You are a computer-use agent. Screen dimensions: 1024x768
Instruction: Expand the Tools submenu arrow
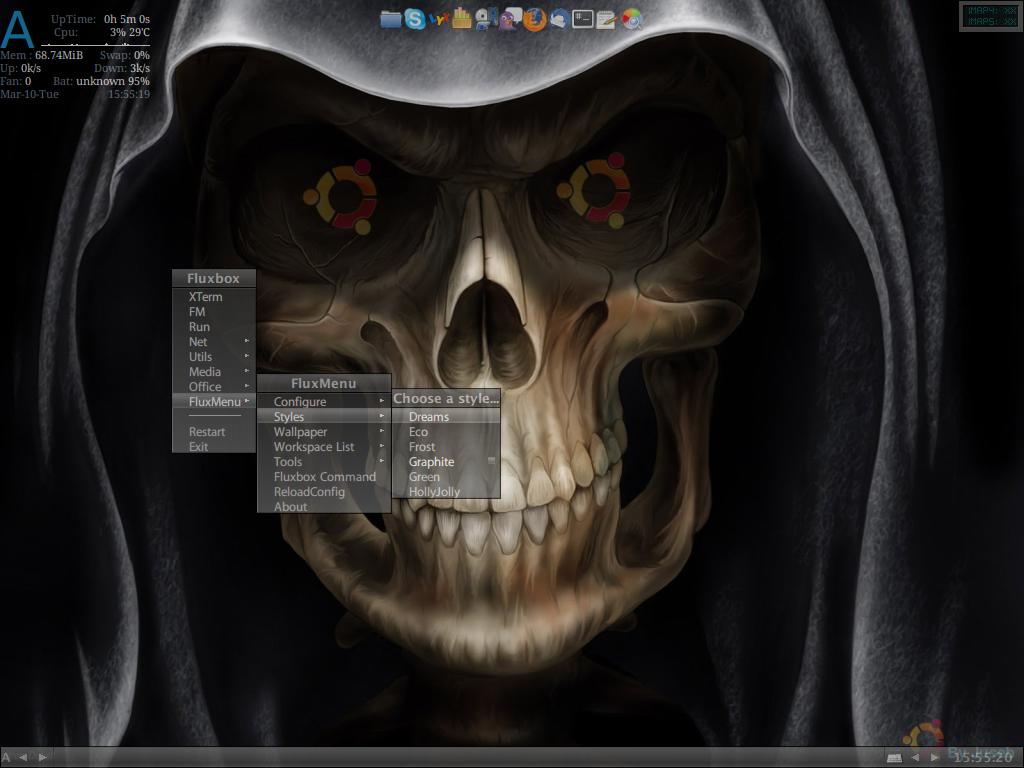(382, 461)
